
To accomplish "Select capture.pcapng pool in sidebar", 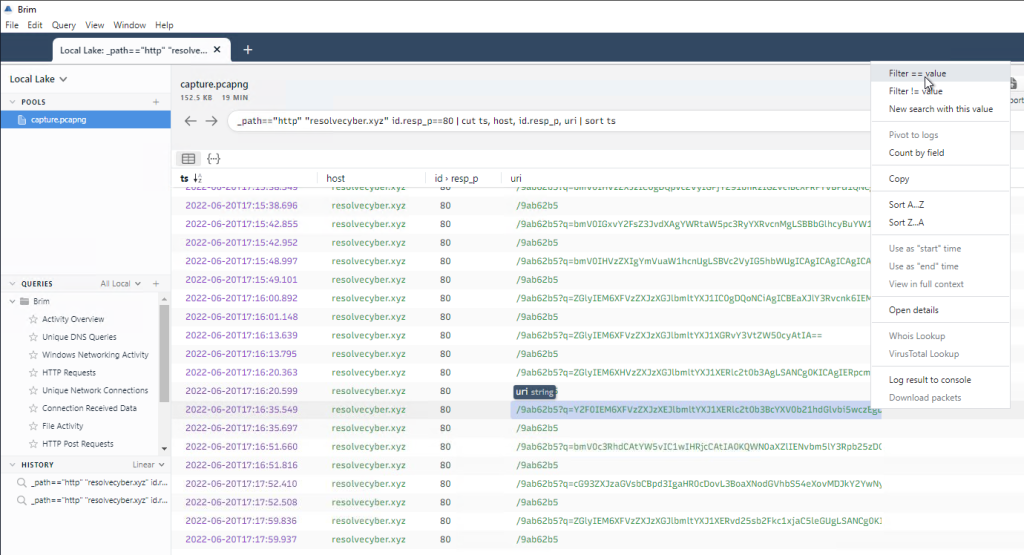I will coord(58,120).
